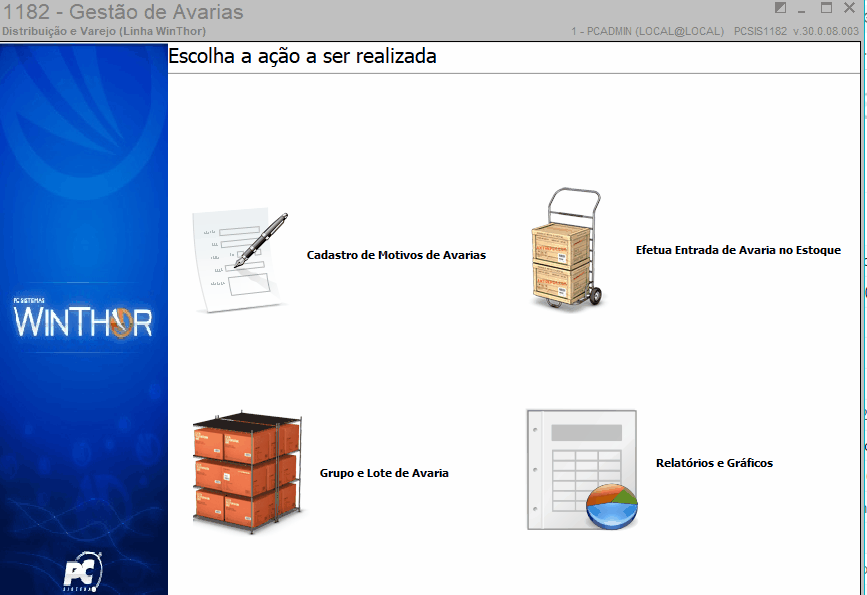The height and width of the screenshot is (595, 867).
Task: Click the Escolha a ação a ser realizada heading
Action: [302, 56]
